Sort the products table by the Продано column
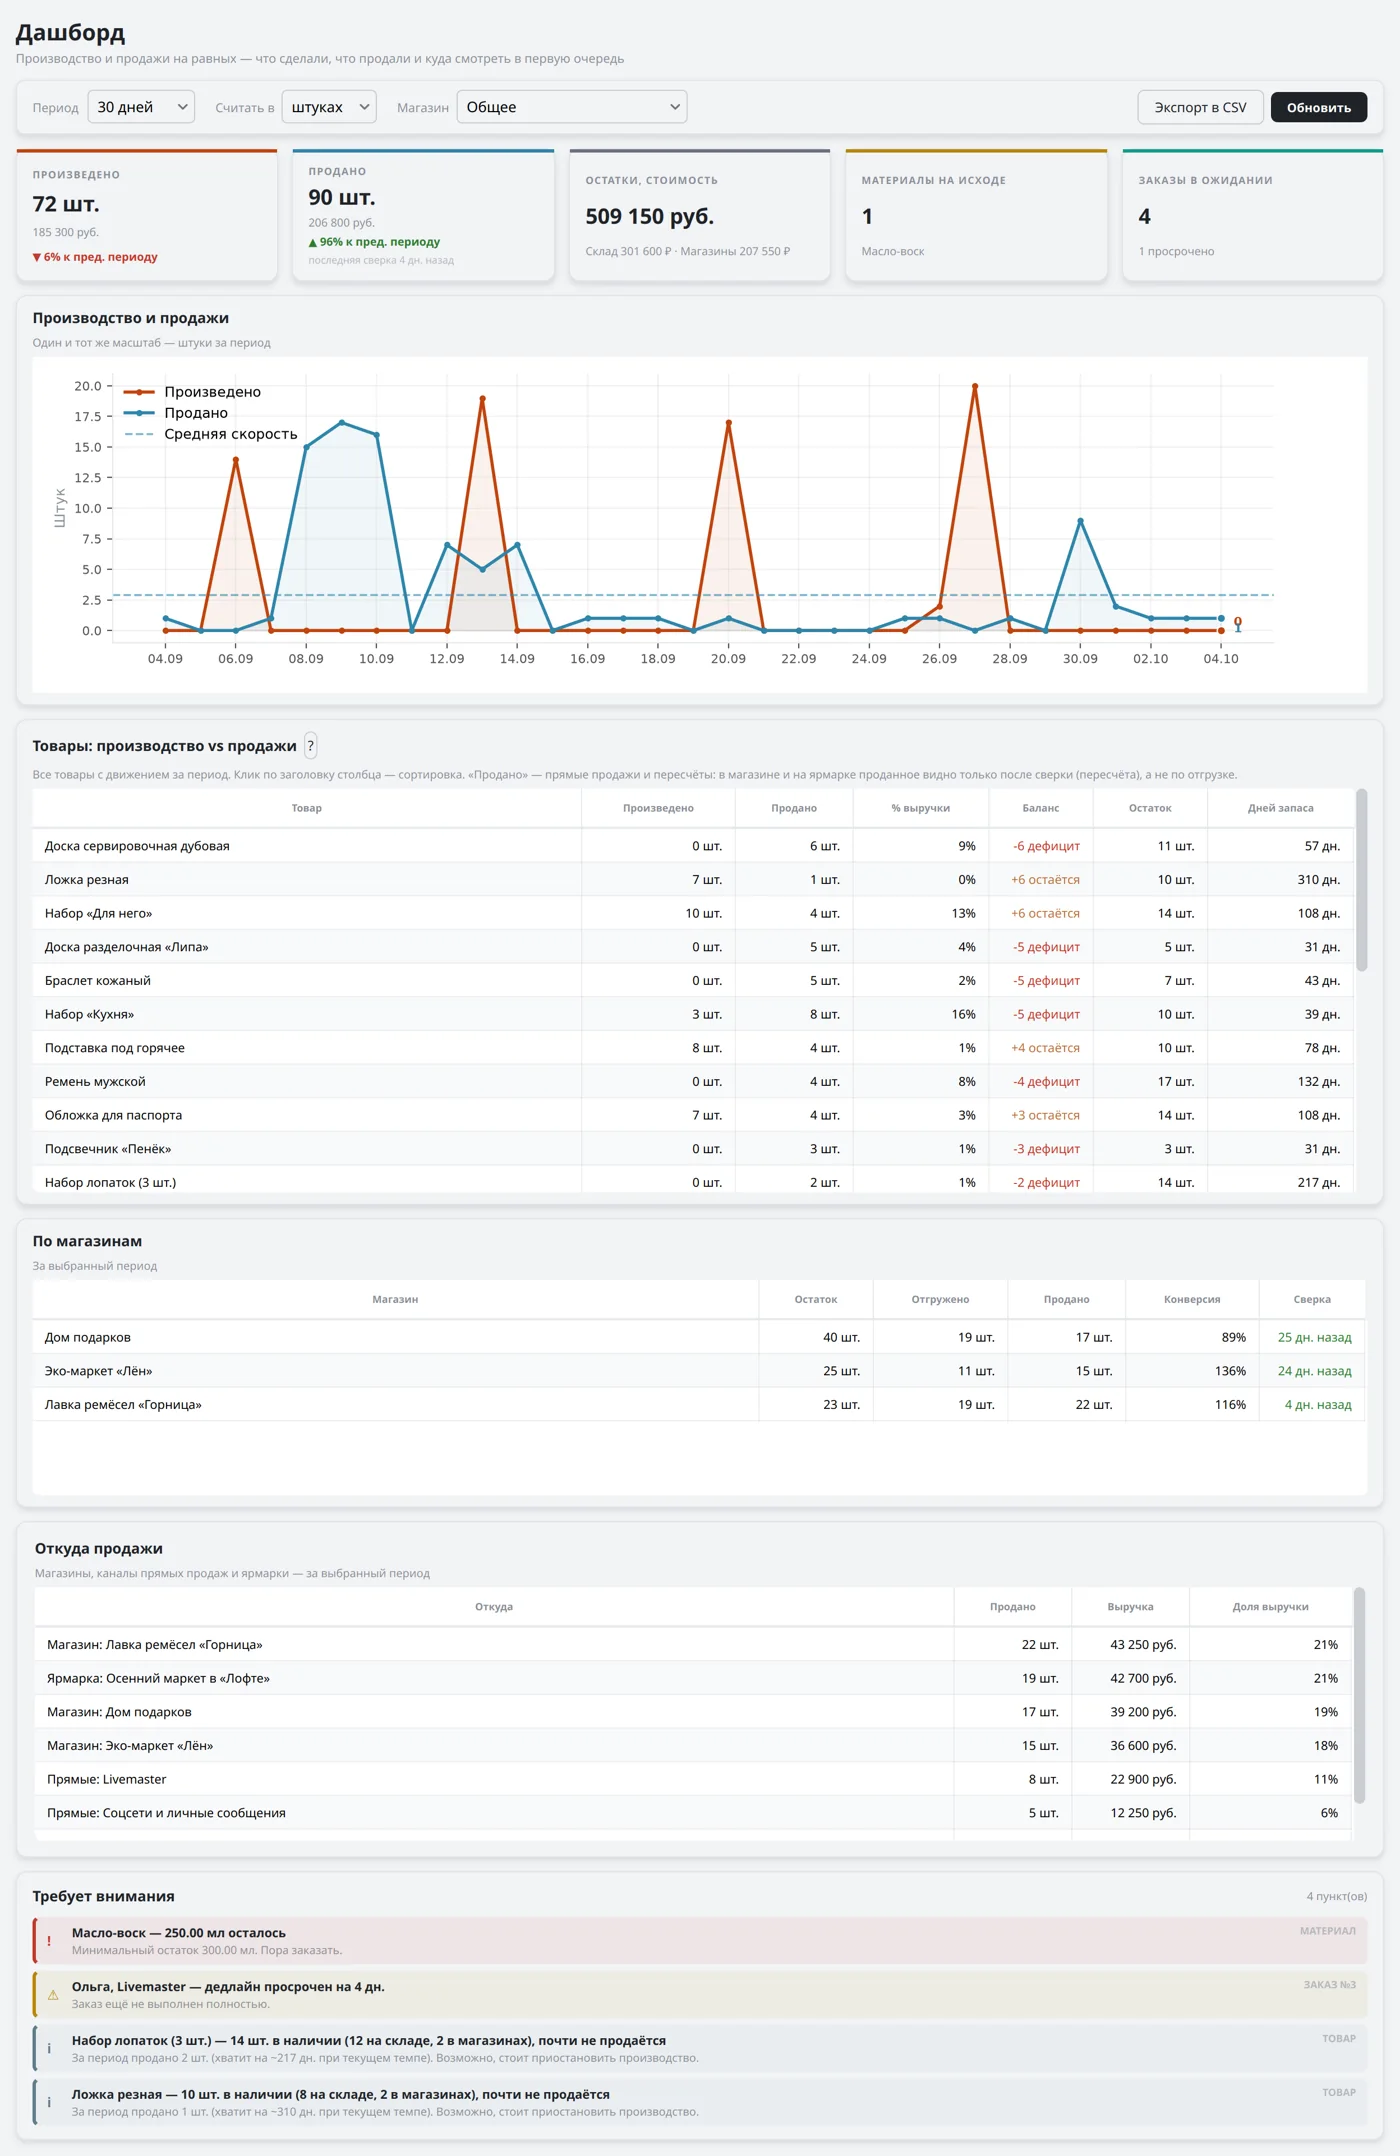The image size is (1400, 2156). (x=794, y=808)
